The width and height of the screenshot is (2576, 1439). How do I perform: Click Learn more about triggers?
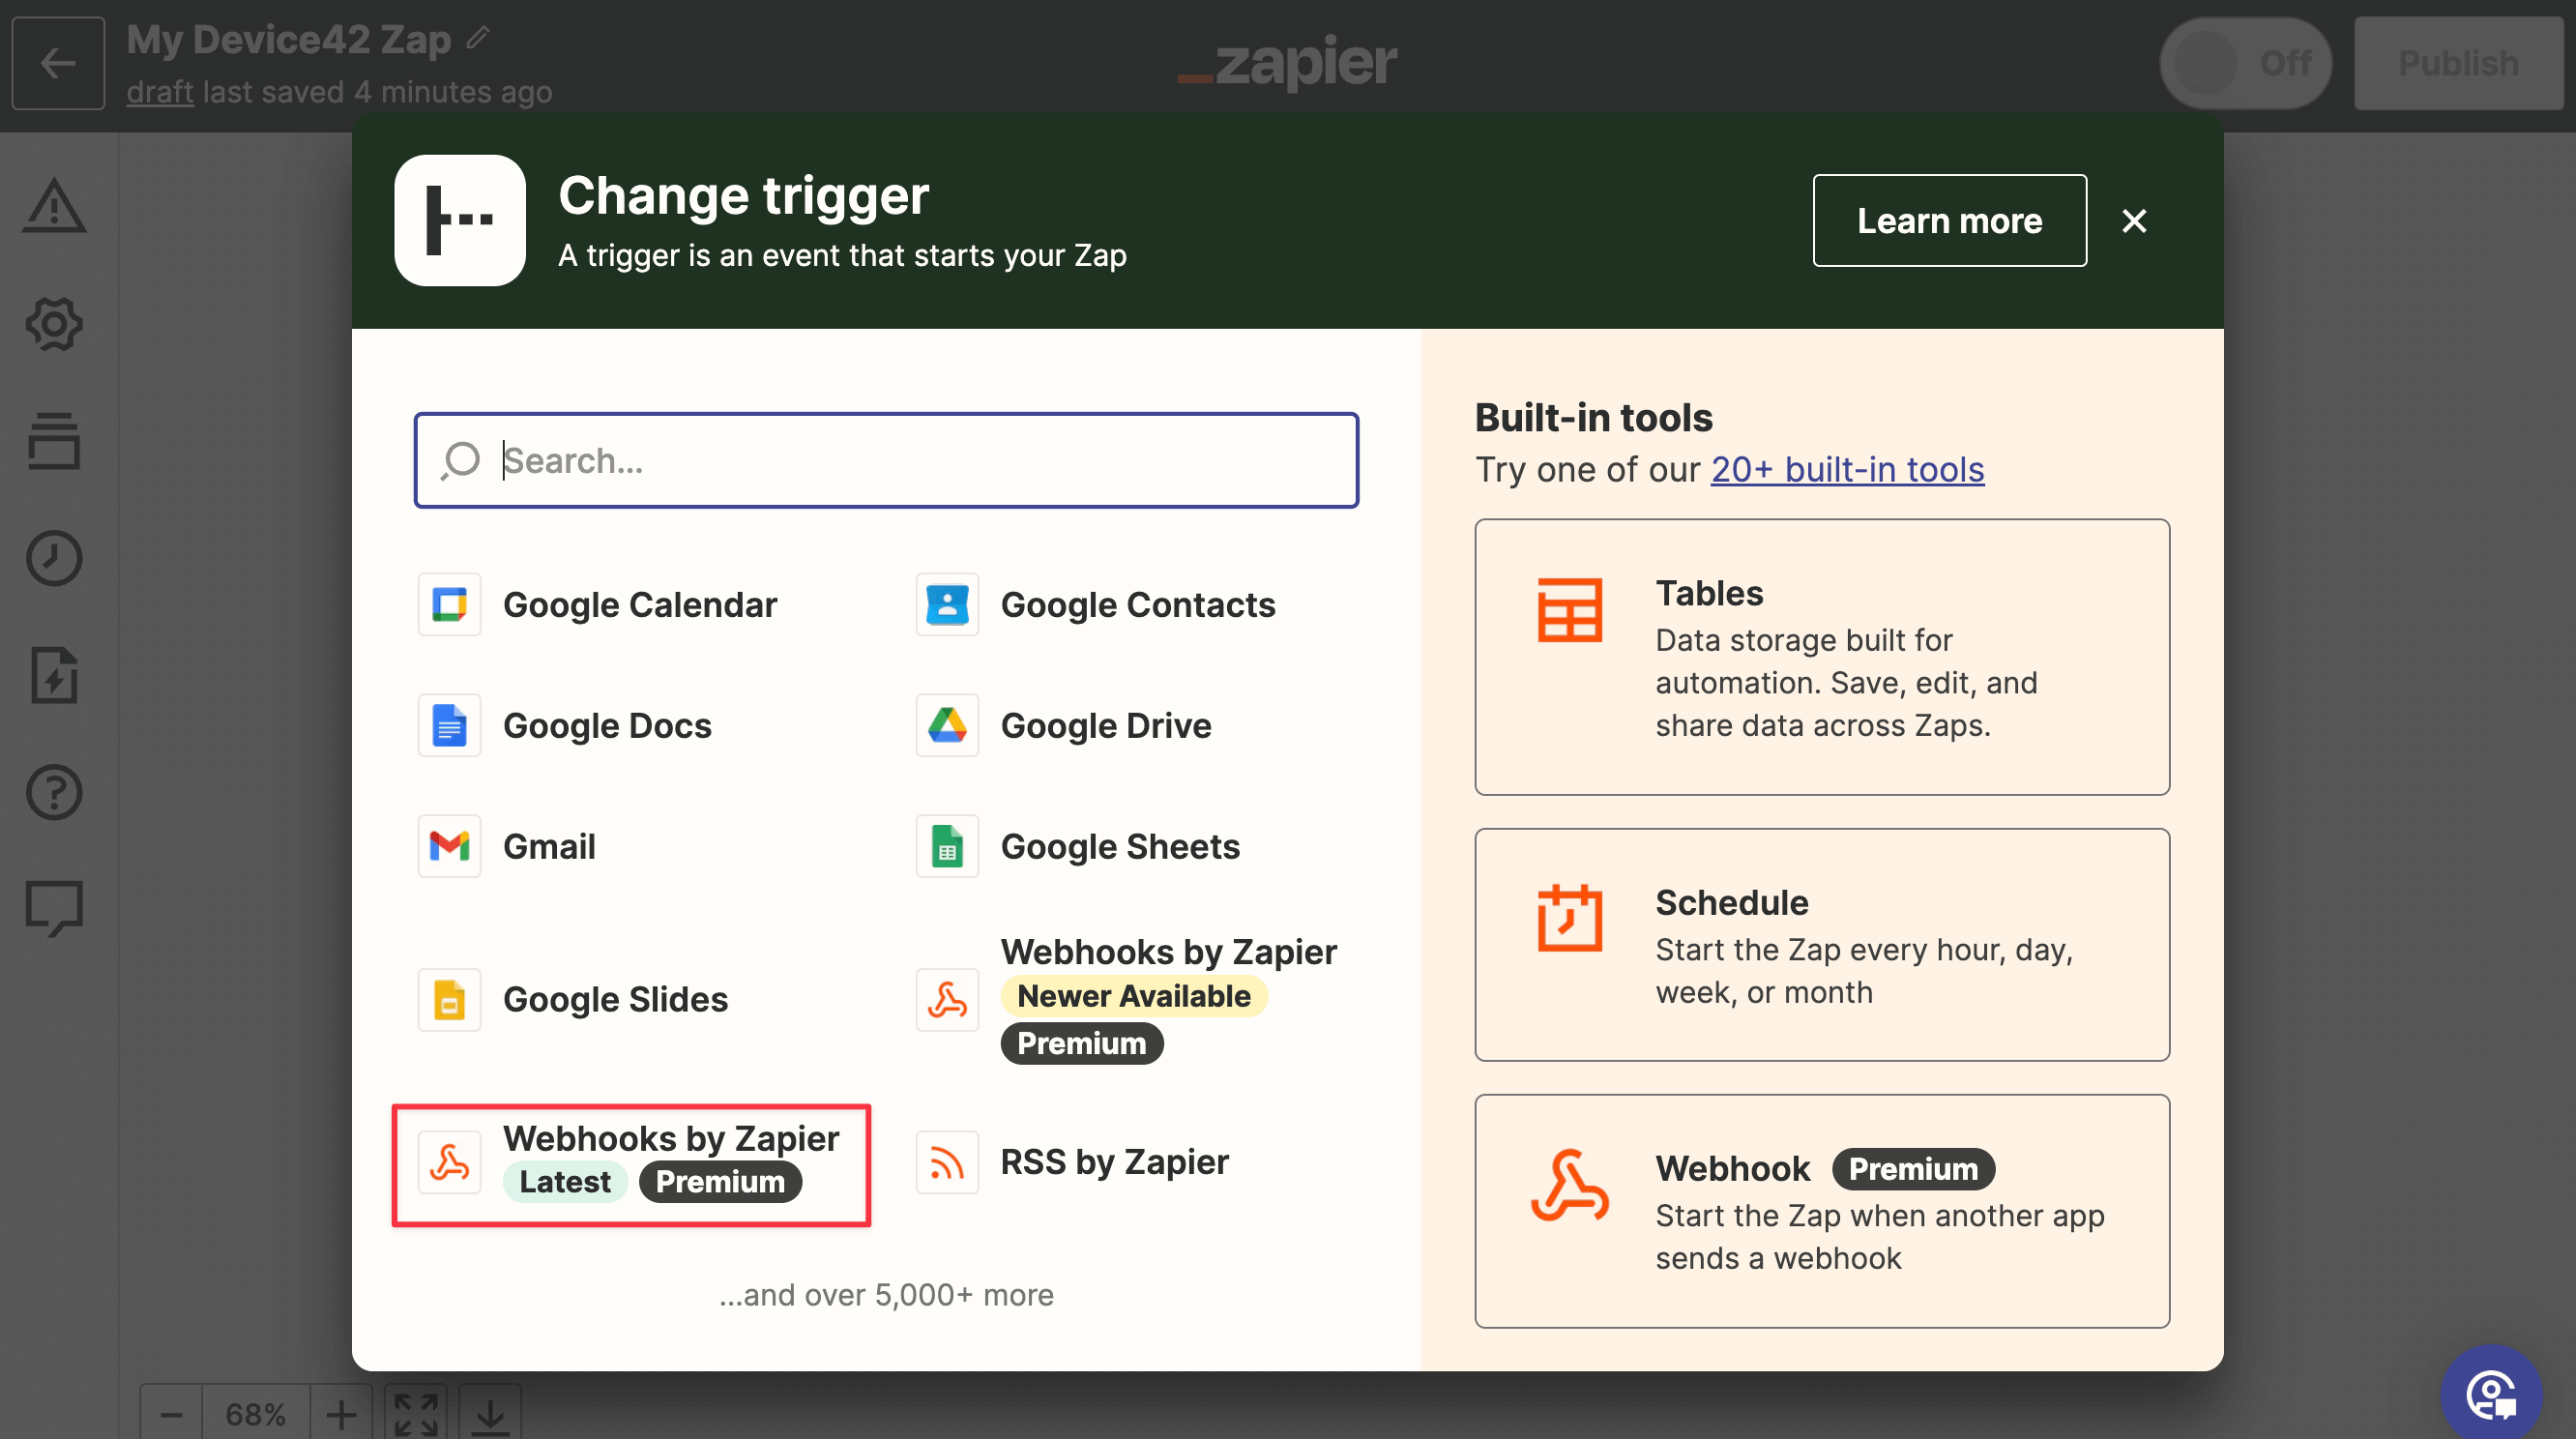coord(1948,220)
